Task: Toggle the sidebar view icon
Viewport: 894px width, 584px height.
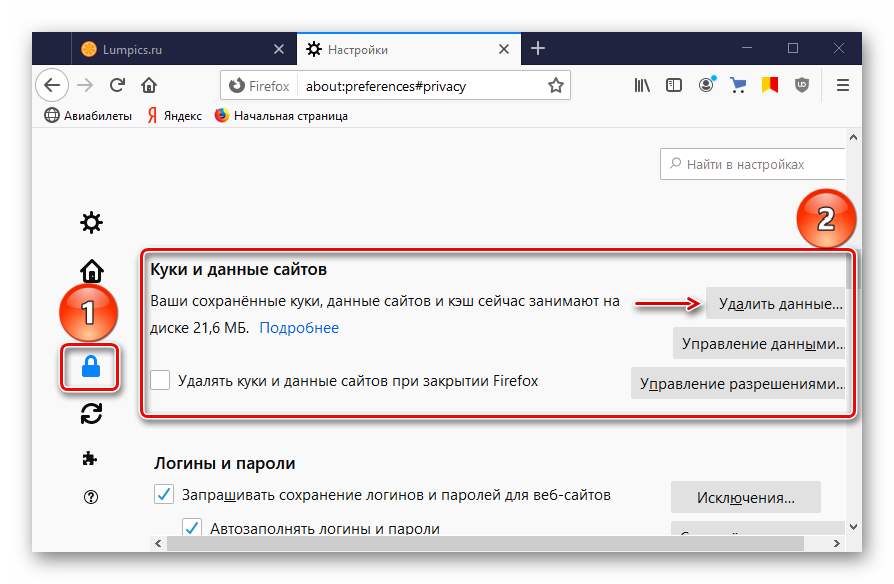Action: (x=675, y=86)
